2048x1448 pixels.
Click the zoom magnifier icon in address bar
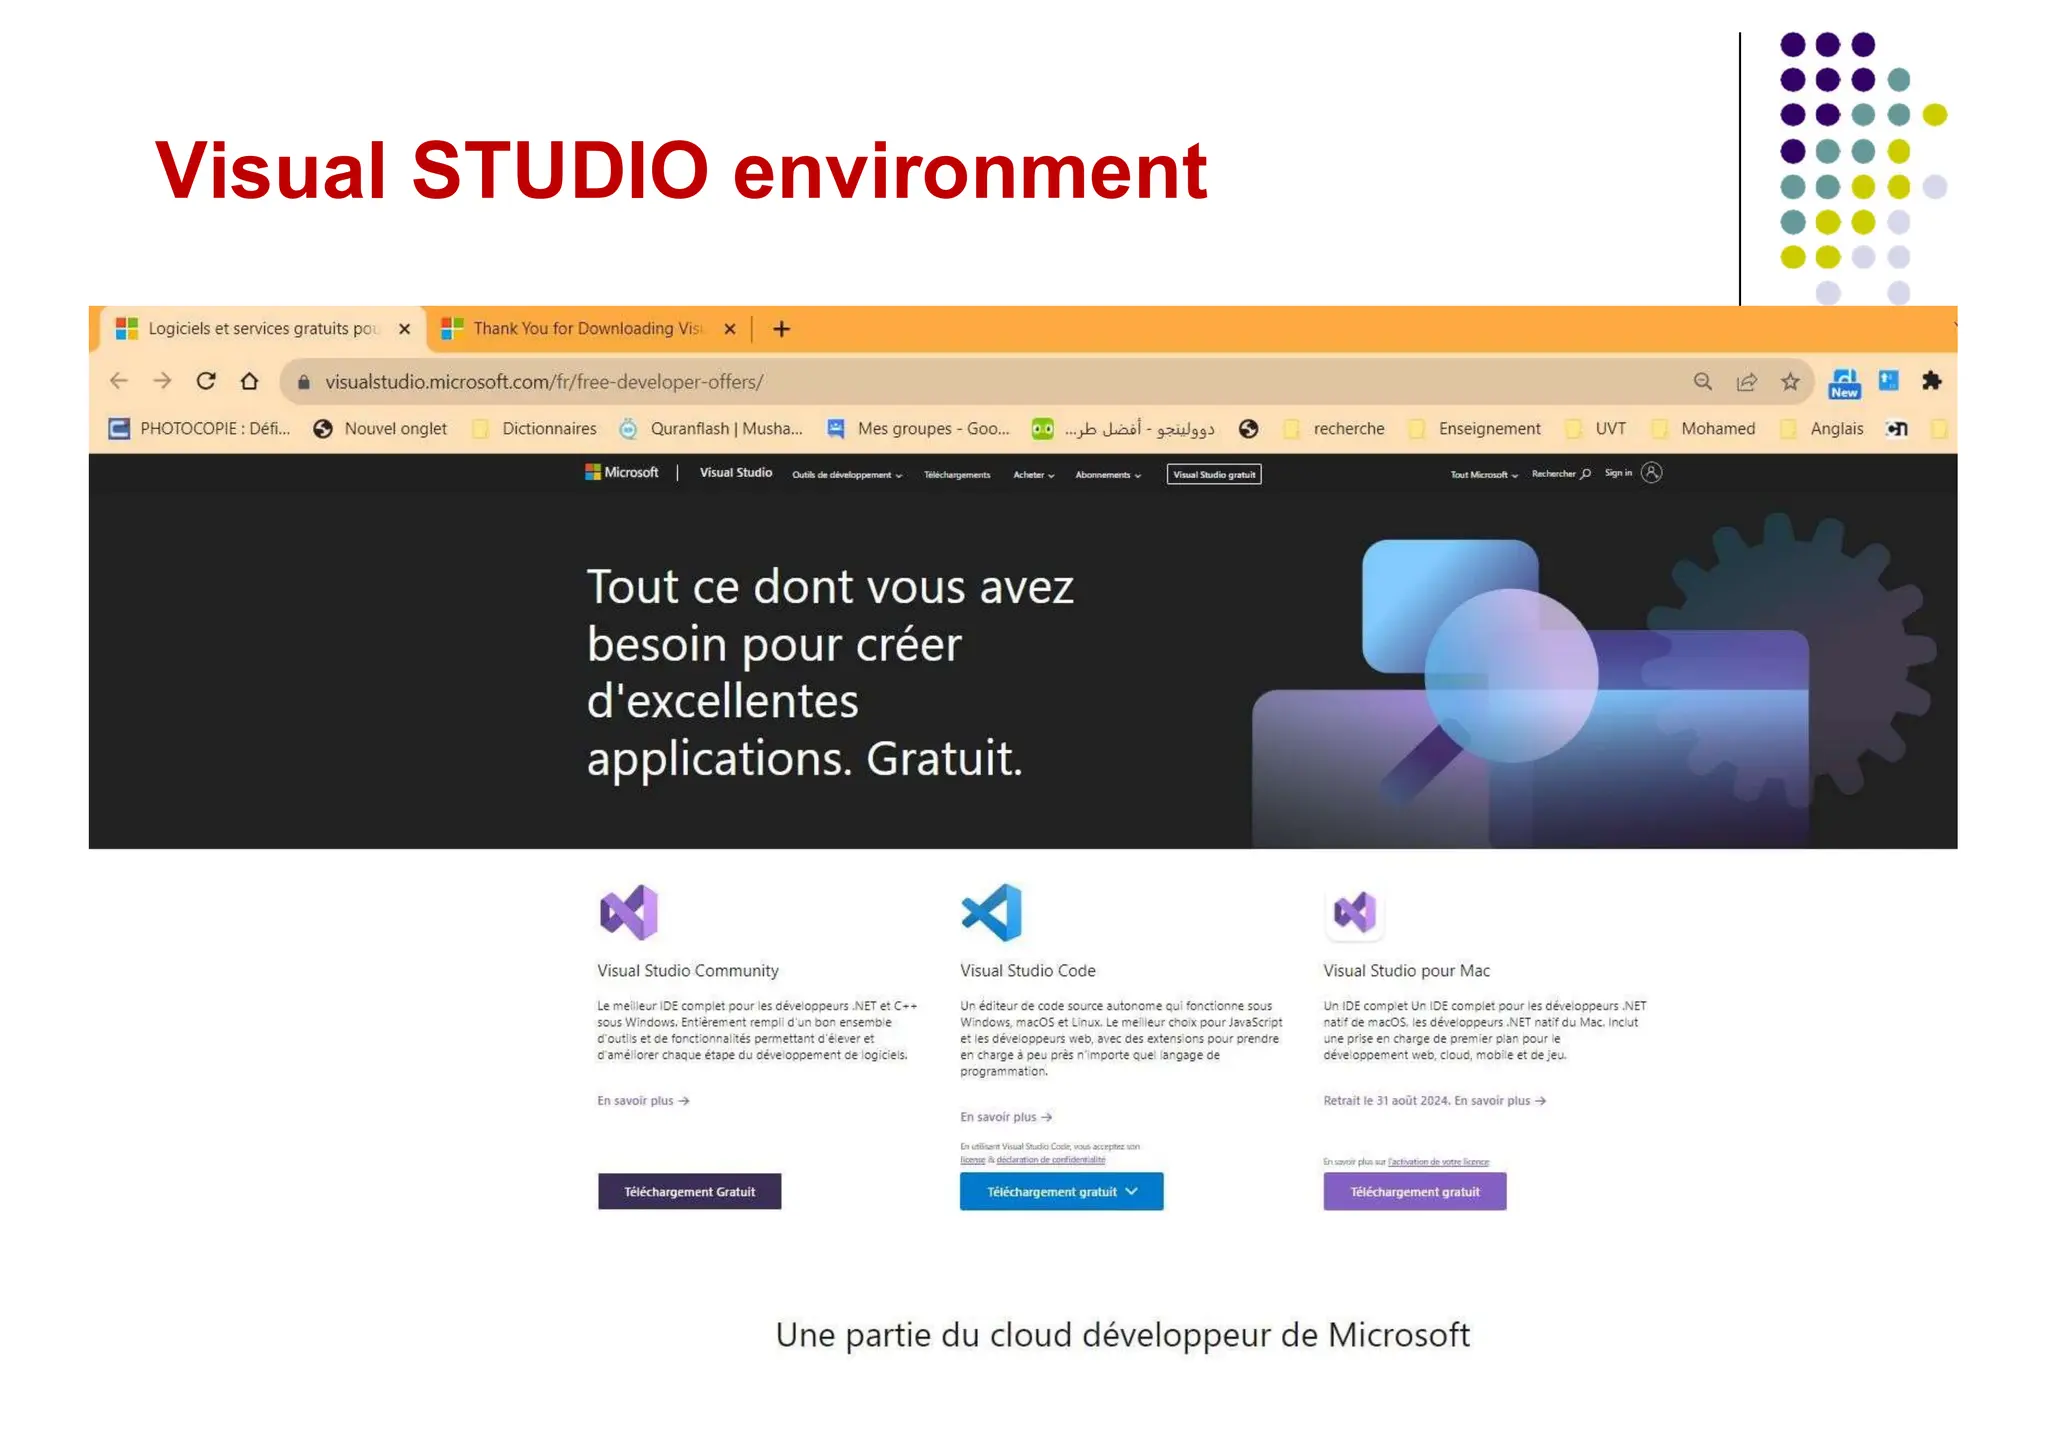(x=1703, y=381)
